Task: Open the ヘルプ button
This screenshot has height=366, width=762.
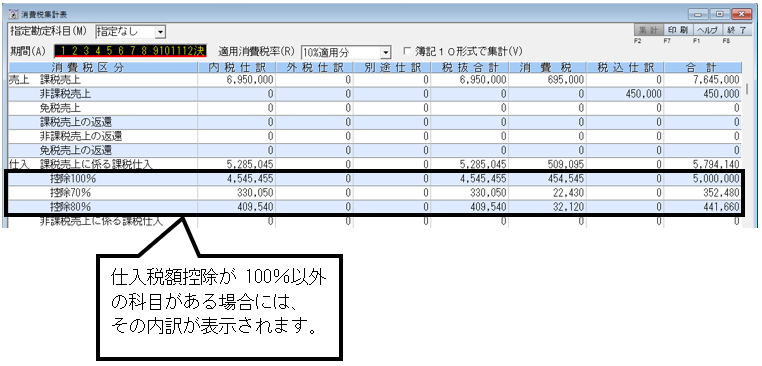Action: click(x=707, y=29)
